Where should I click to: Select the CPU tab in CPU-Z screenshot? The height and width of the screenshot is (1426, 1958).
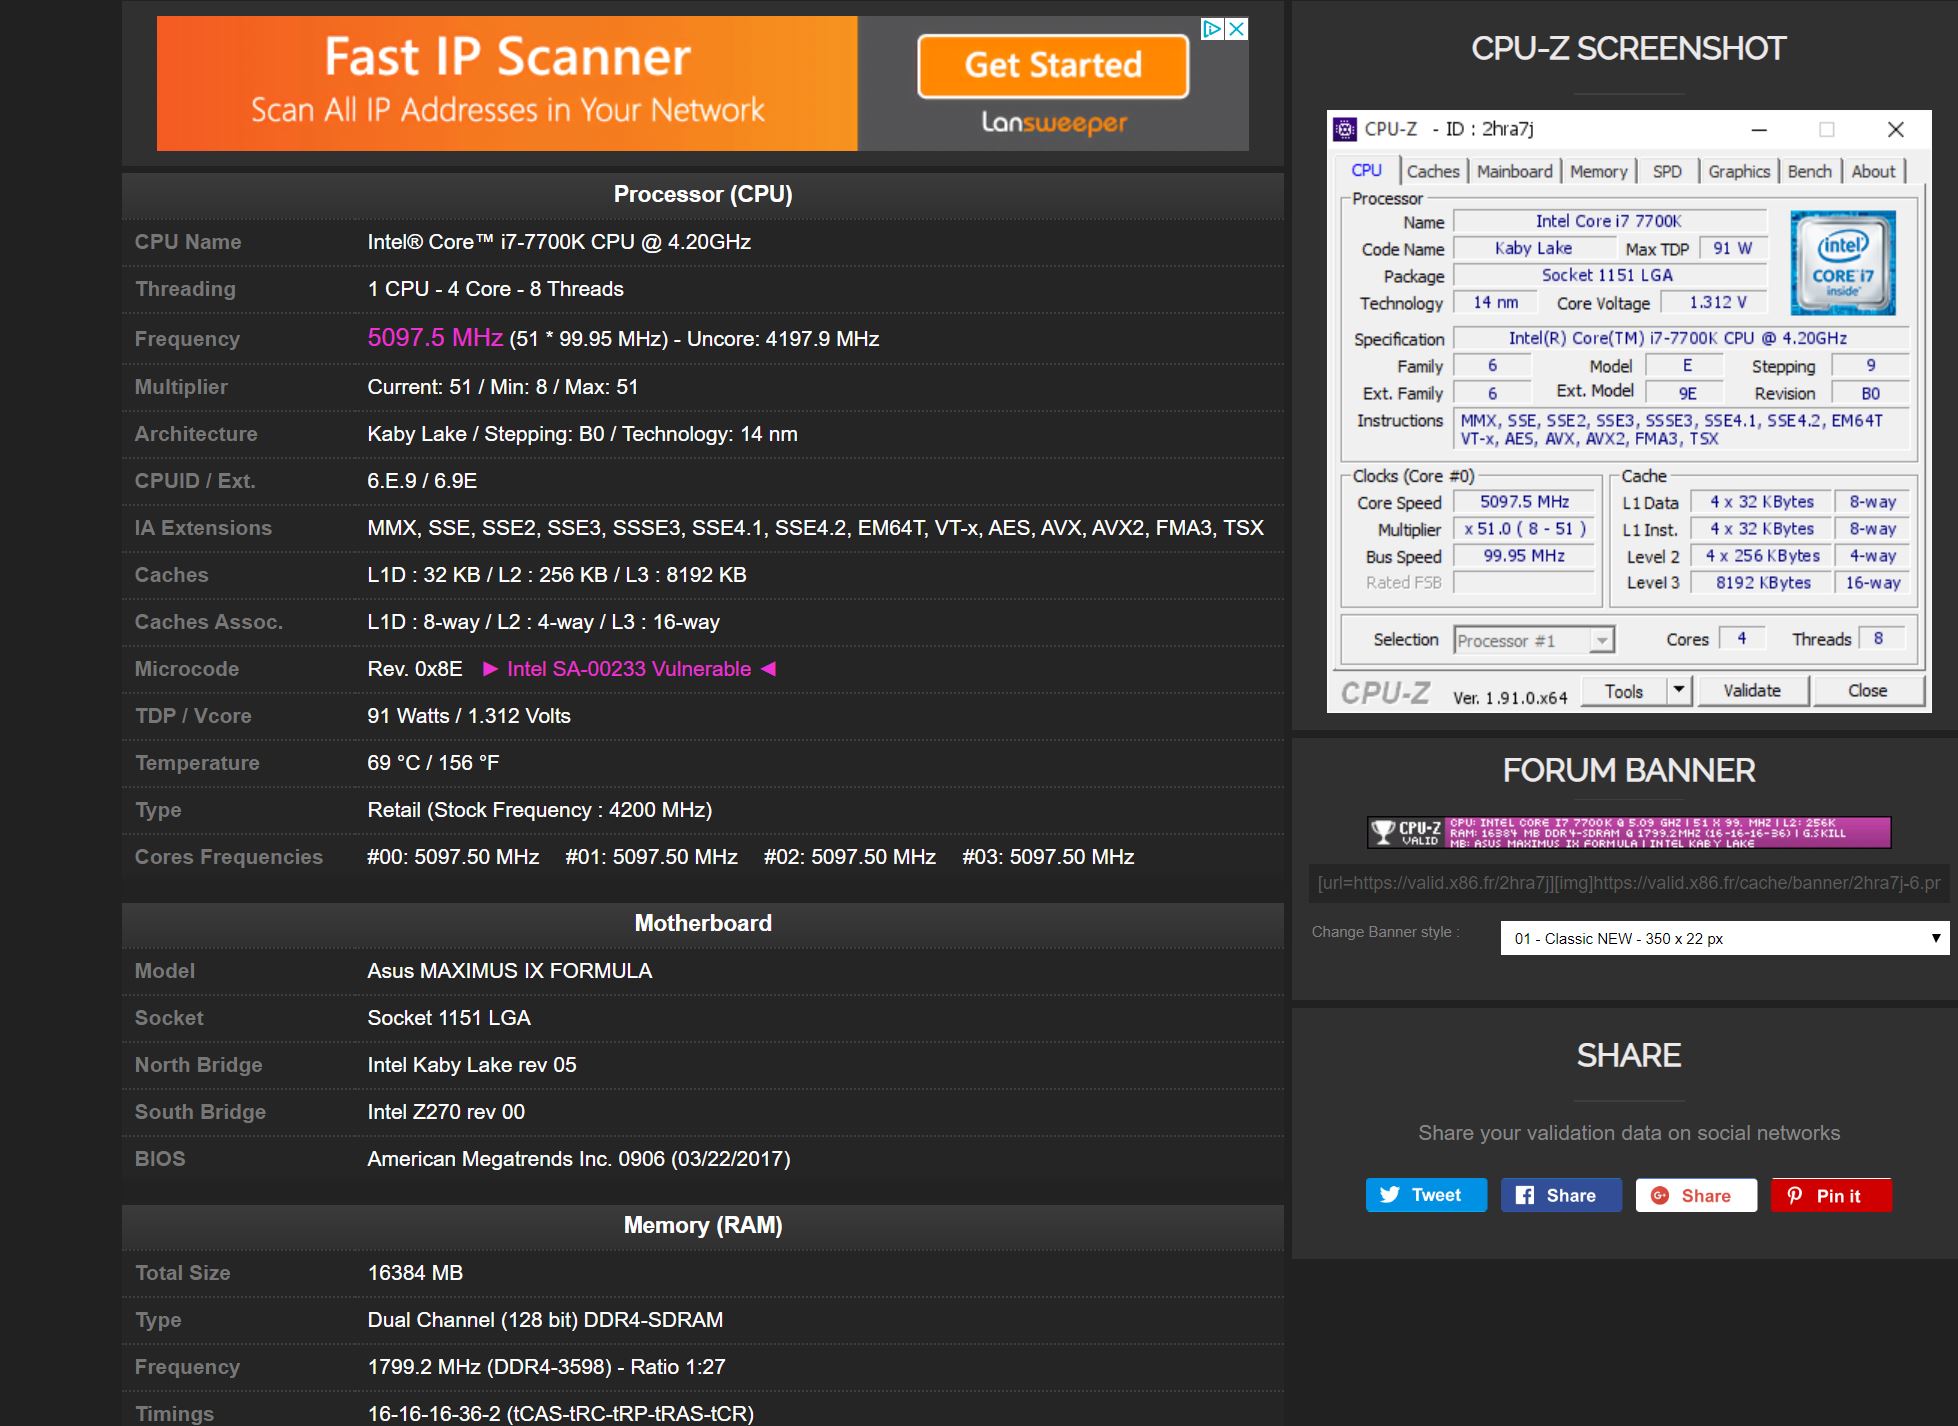pos(1366,170)
